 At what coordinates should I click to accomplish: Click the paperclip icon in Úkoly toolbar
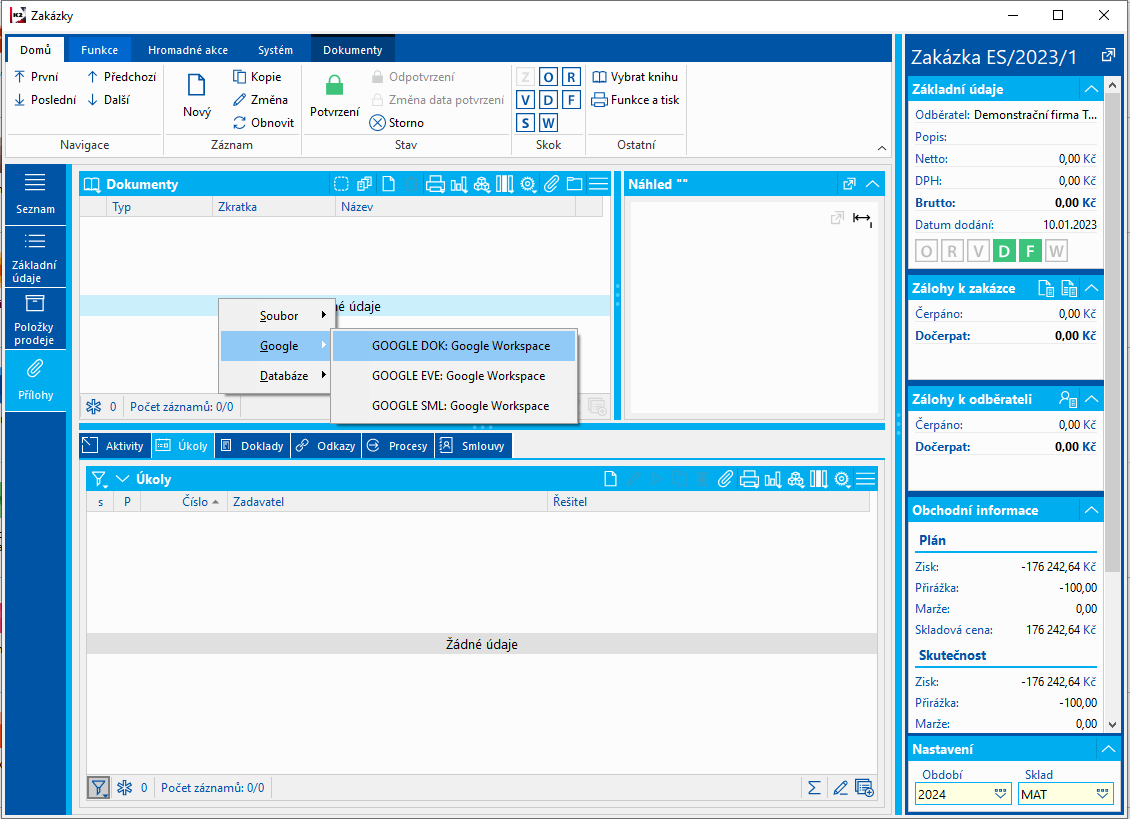point(726,479)
